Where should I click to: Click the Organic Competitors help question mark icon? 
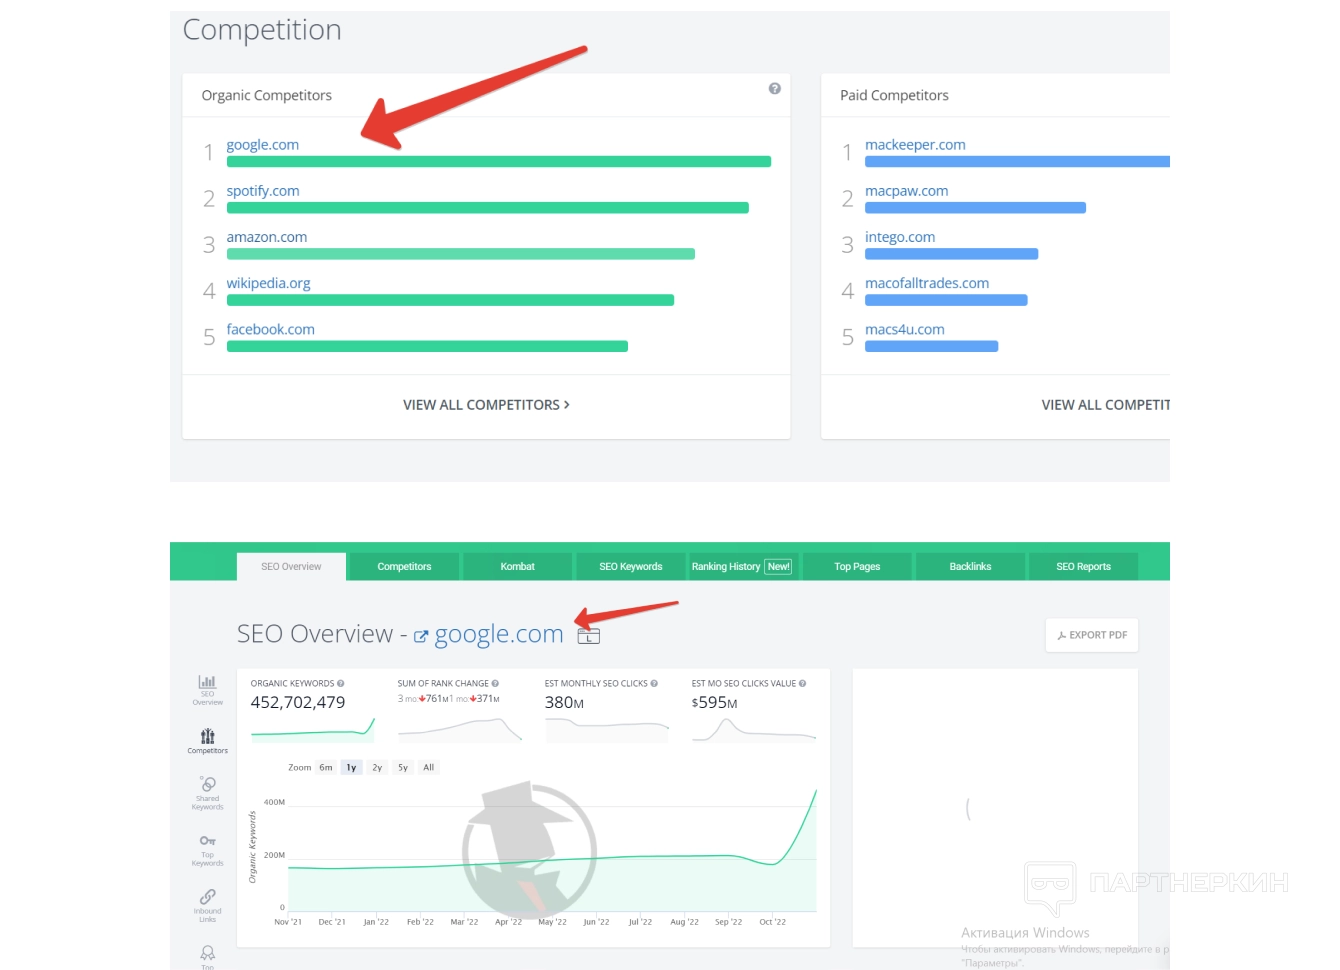(774, 89)
